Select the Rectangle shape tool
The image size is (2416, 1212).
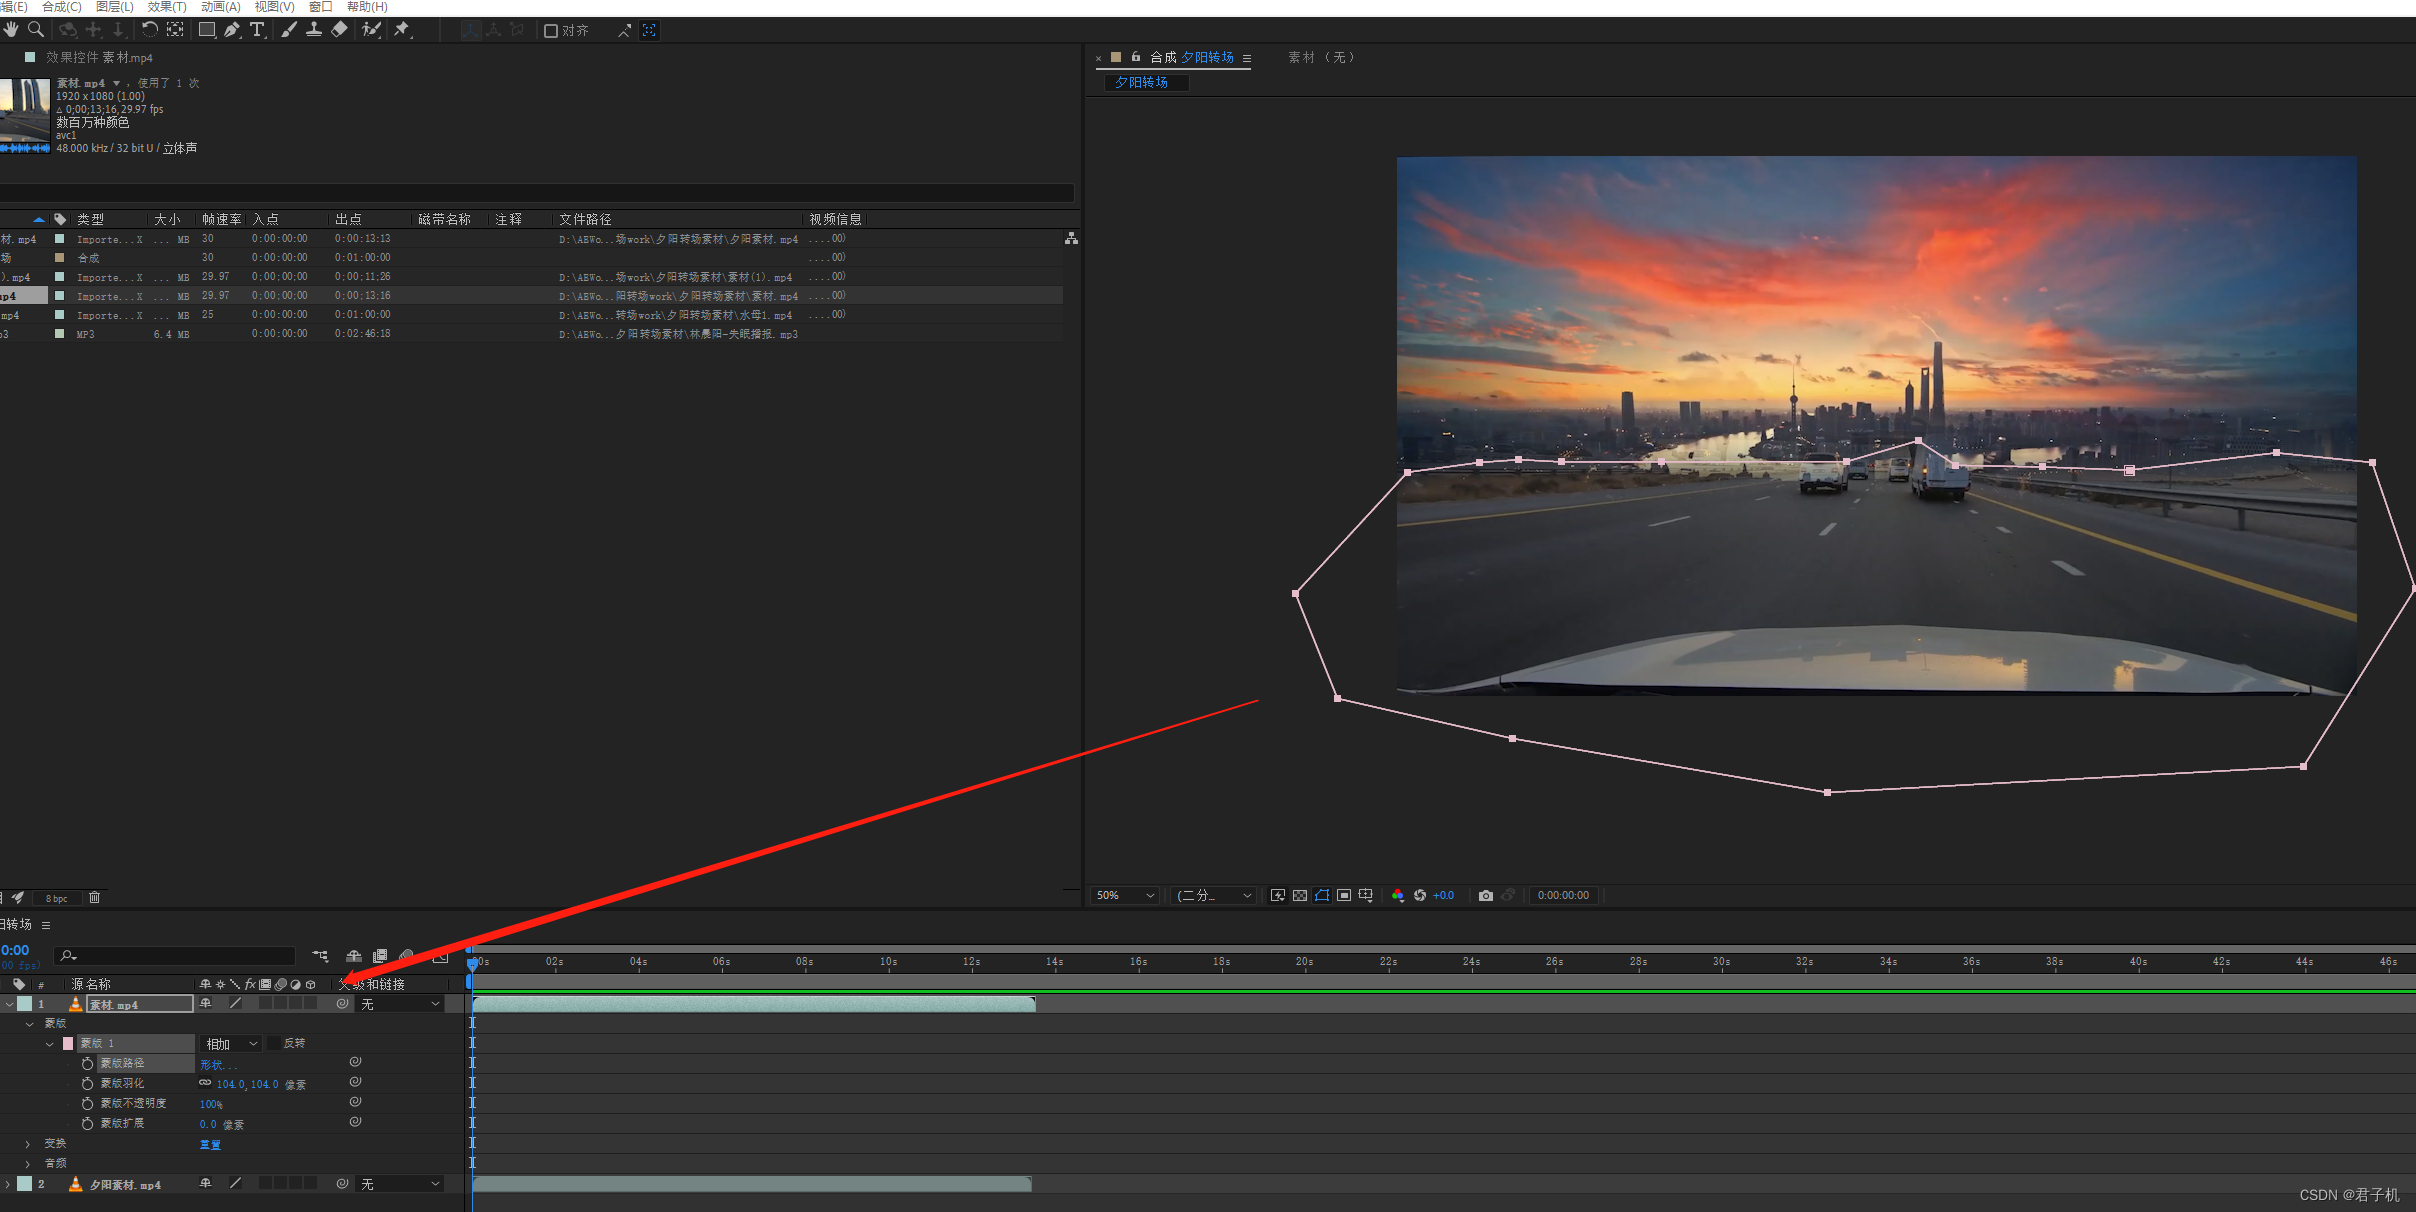[206, 30]
